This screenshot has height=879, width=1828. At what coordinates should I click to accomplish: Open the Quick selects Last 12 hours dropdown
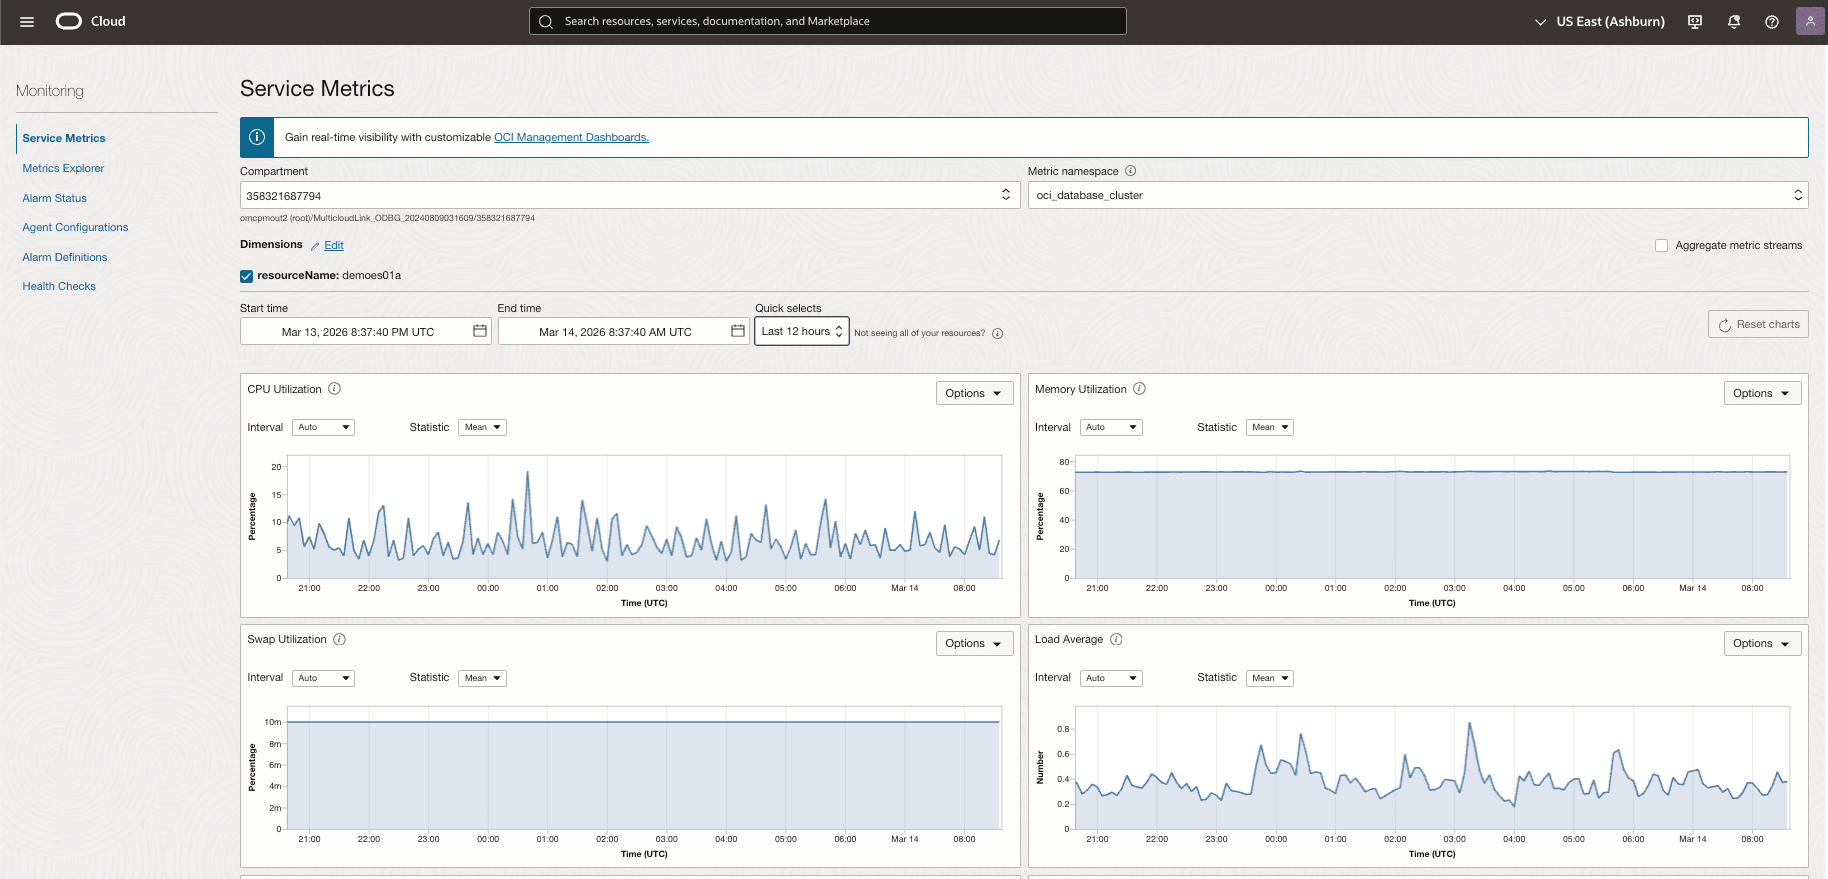click(x=802, y=331)
